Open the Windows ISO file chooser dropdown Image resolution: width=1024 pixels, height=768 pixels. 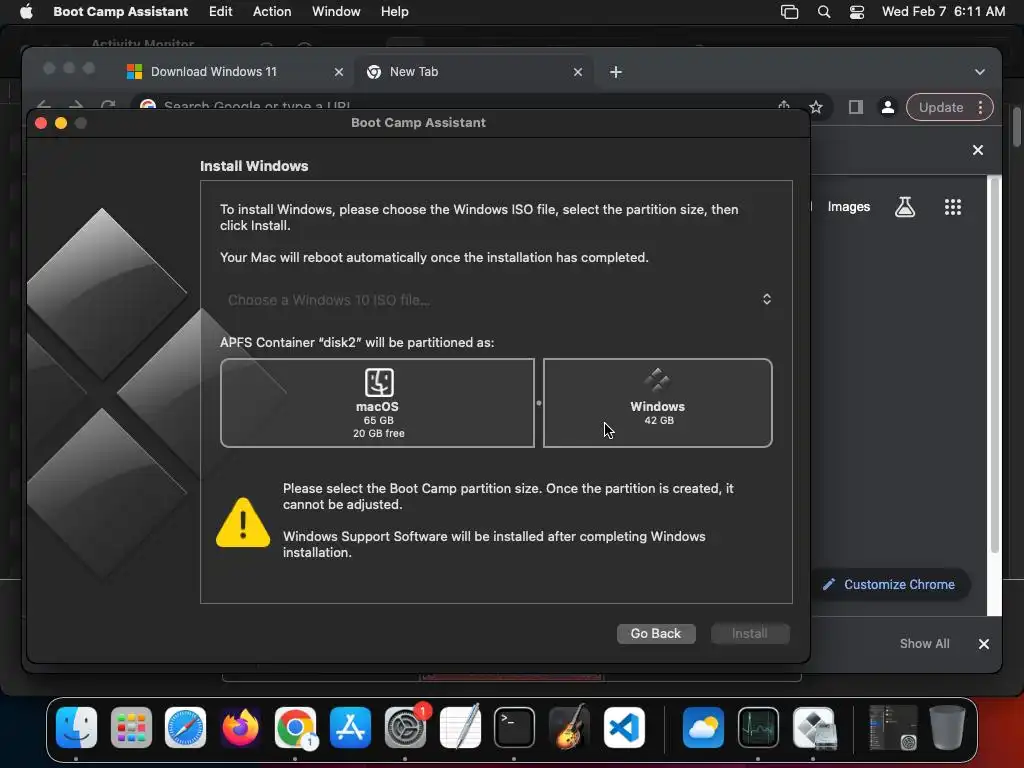point(496,300)
